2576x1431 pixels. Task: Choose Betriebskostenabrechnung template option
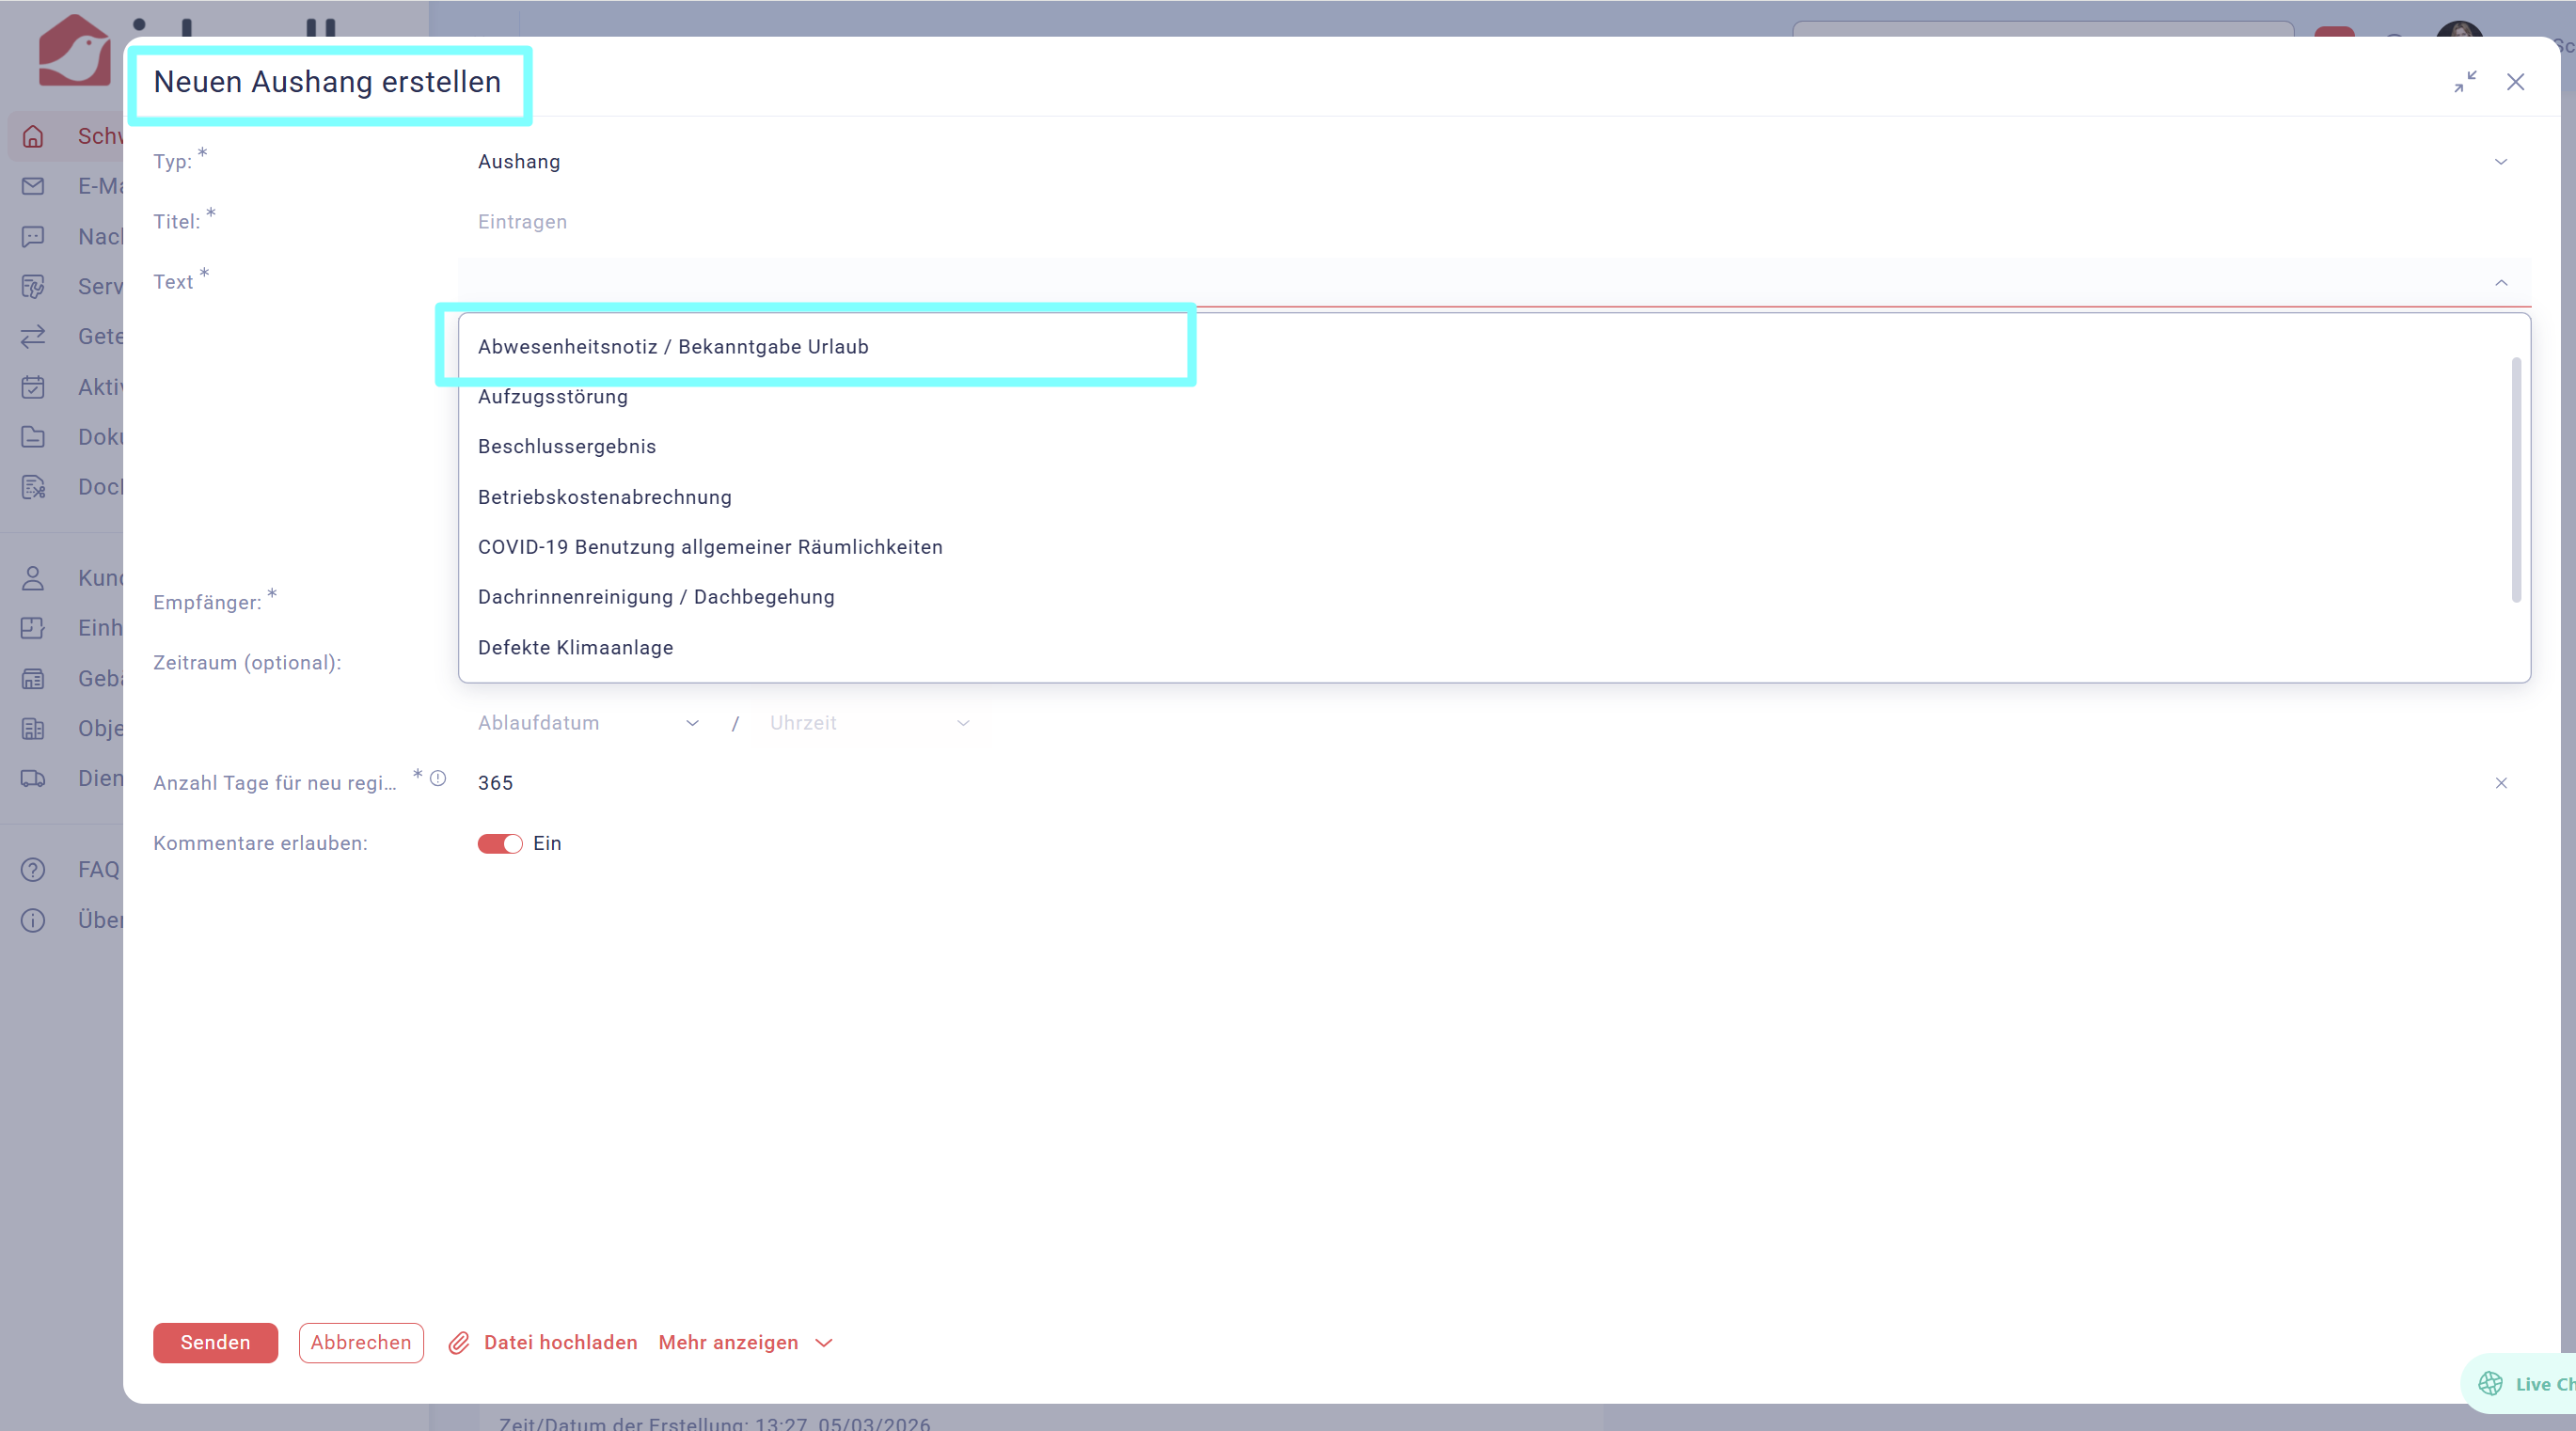pyautogui.click(x=604, y=497)
